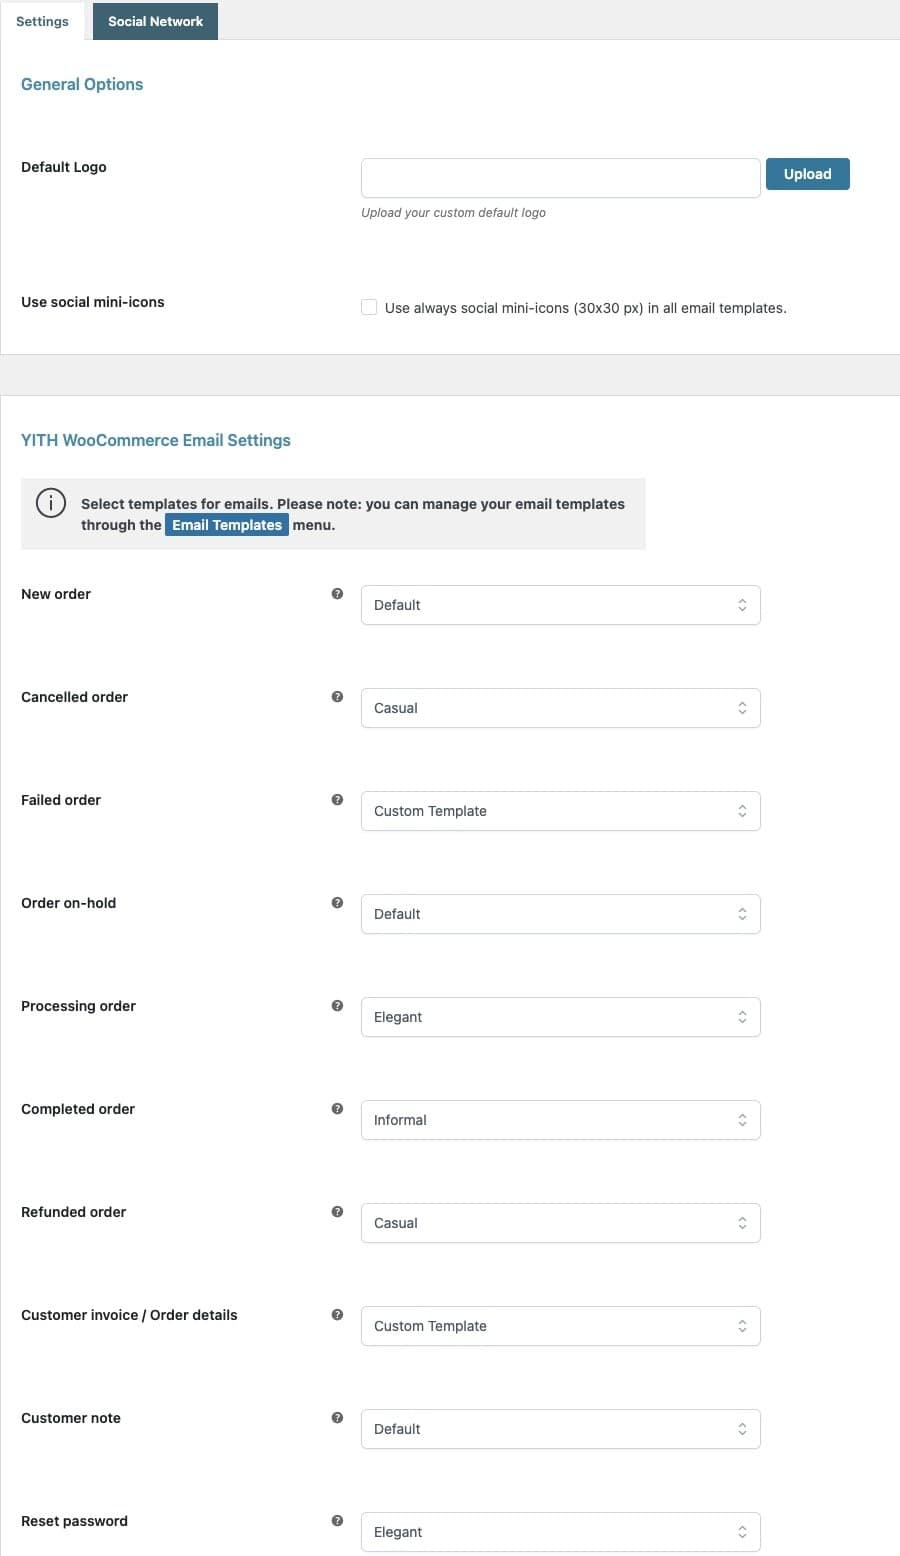Open the Reset password template dropdown
Viewport: 900px width, 1556px height.
pos(561,1532)
